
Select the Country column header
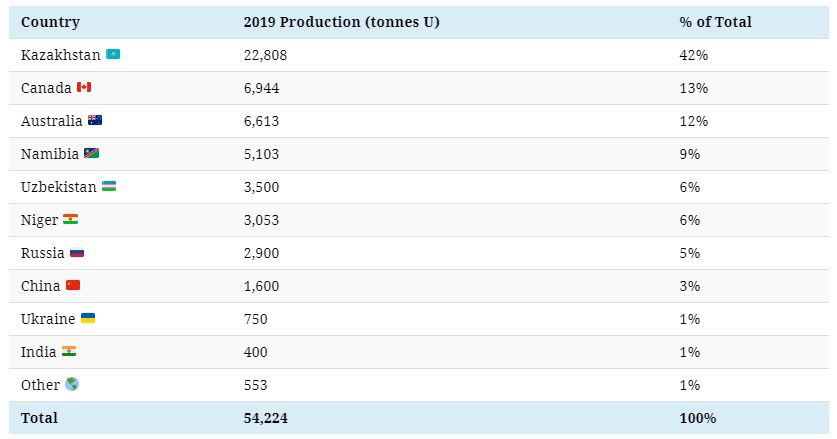[50, 22]
